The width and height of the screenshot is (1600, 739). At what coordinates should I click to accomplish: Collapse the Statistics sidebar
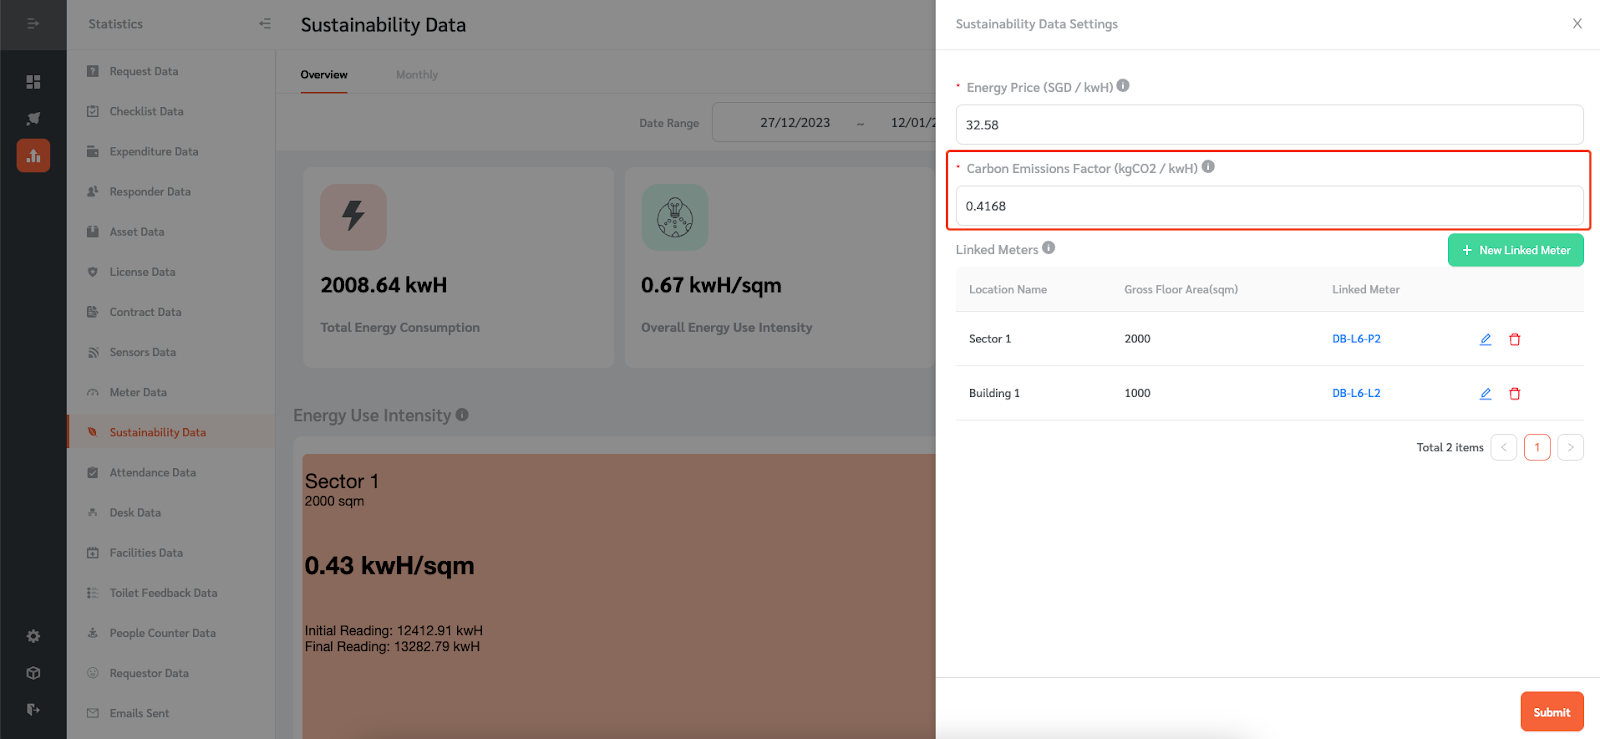point(265,24)
